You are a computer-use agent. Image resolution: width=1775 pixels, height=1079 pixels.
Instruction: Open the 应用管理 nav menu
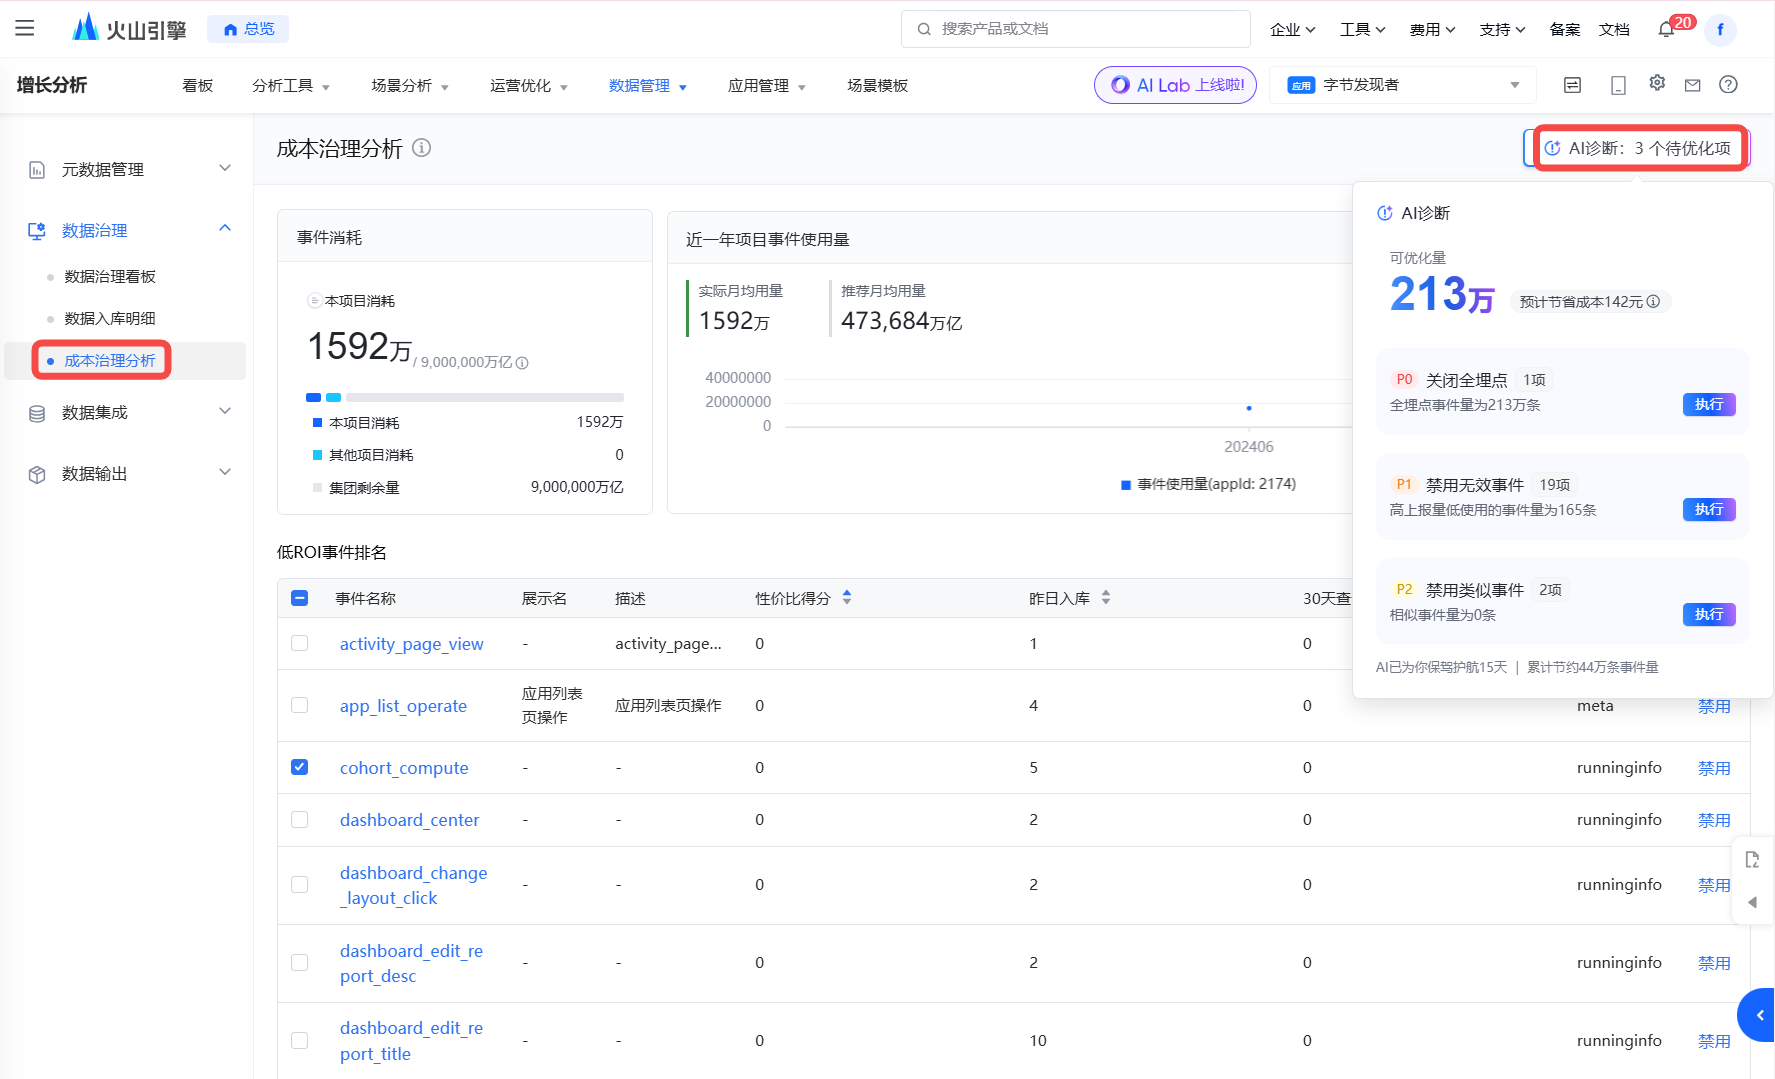(767, 86)
